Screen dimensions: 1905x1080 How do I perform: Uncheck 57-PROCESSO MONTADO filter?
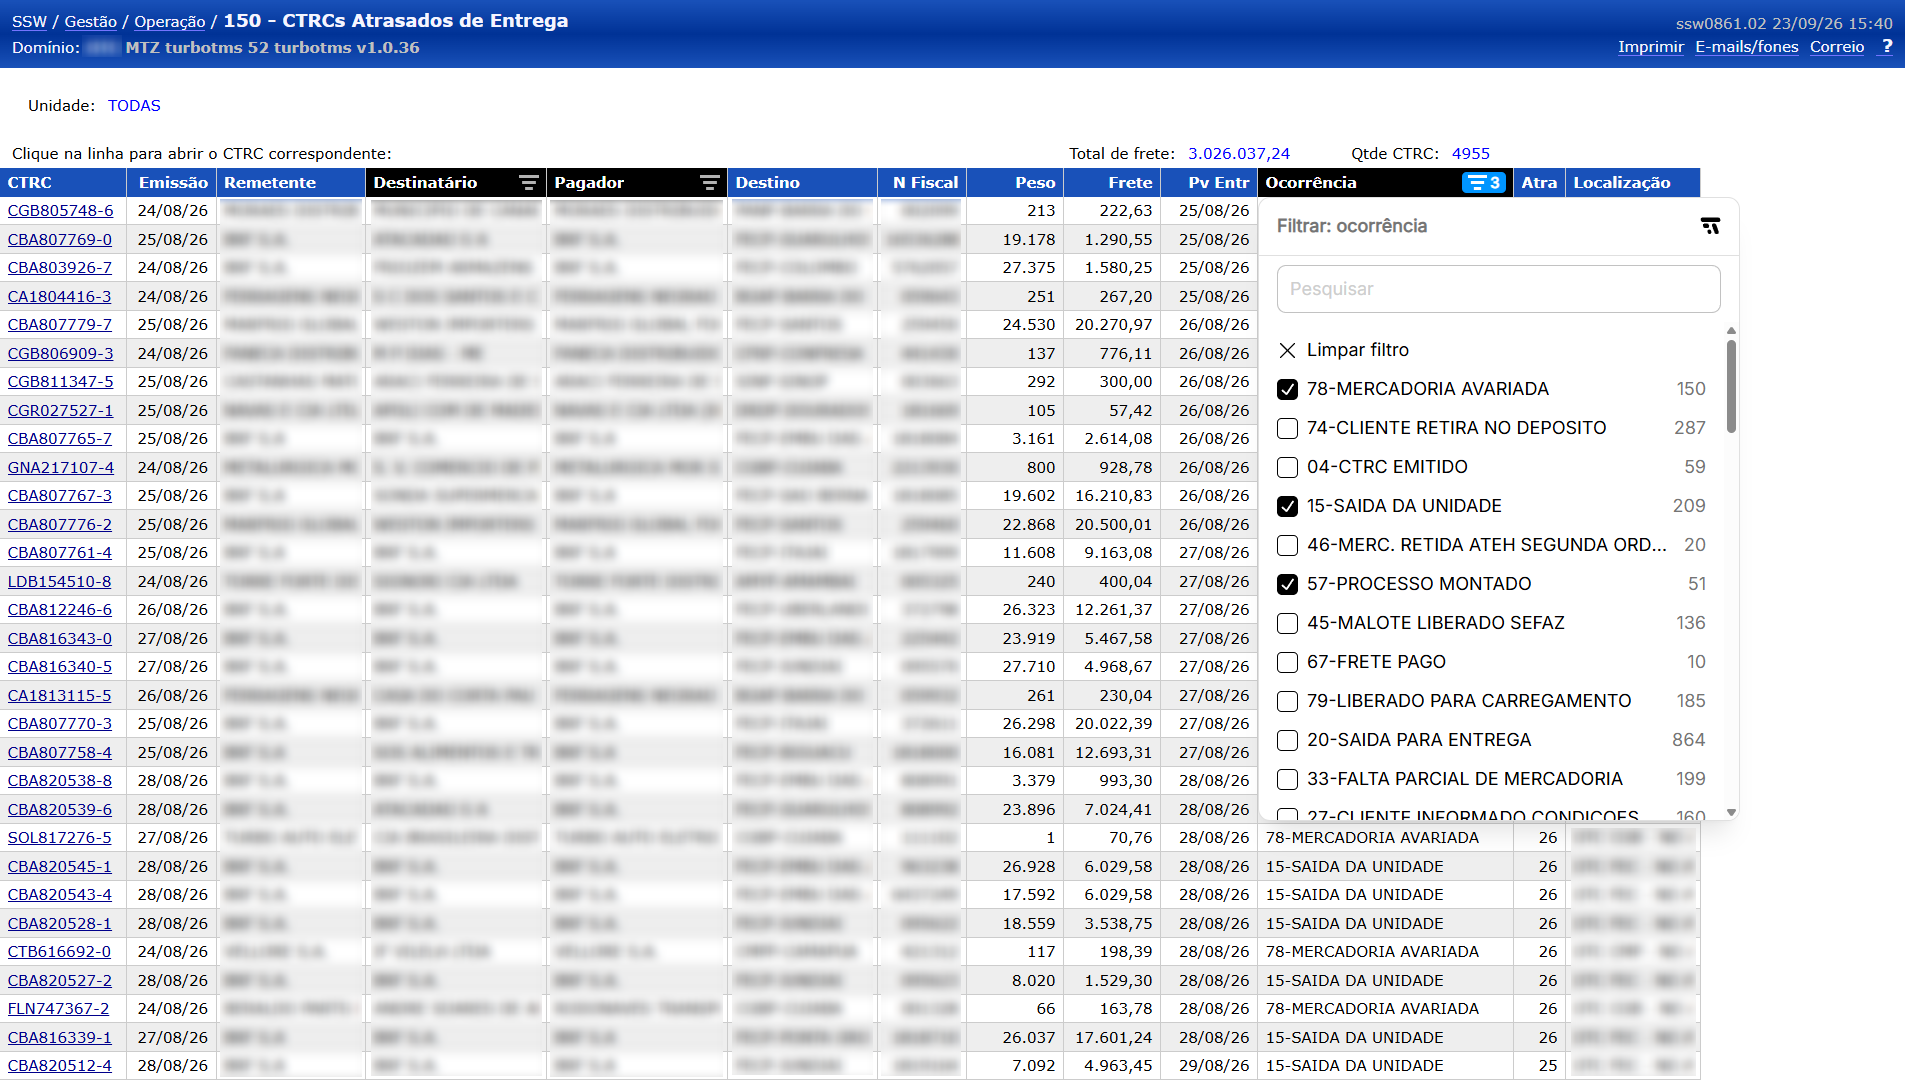1287,584
